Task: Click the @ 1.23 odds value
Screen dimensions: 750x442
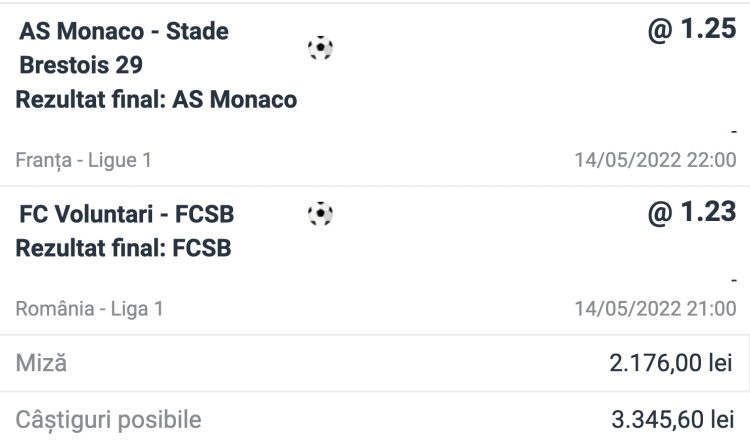Action: [692, 212]
